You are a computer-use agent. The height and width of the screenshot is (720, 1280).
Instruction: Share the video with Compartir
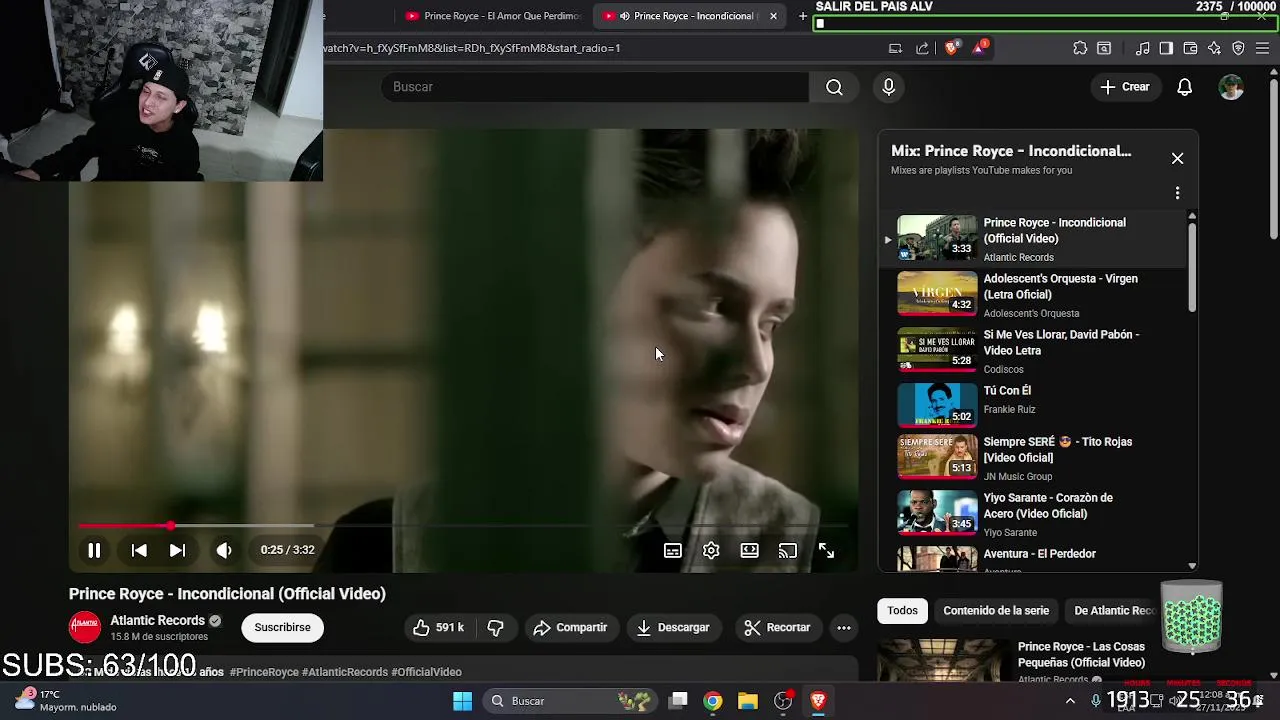click(x=570, y=627)
